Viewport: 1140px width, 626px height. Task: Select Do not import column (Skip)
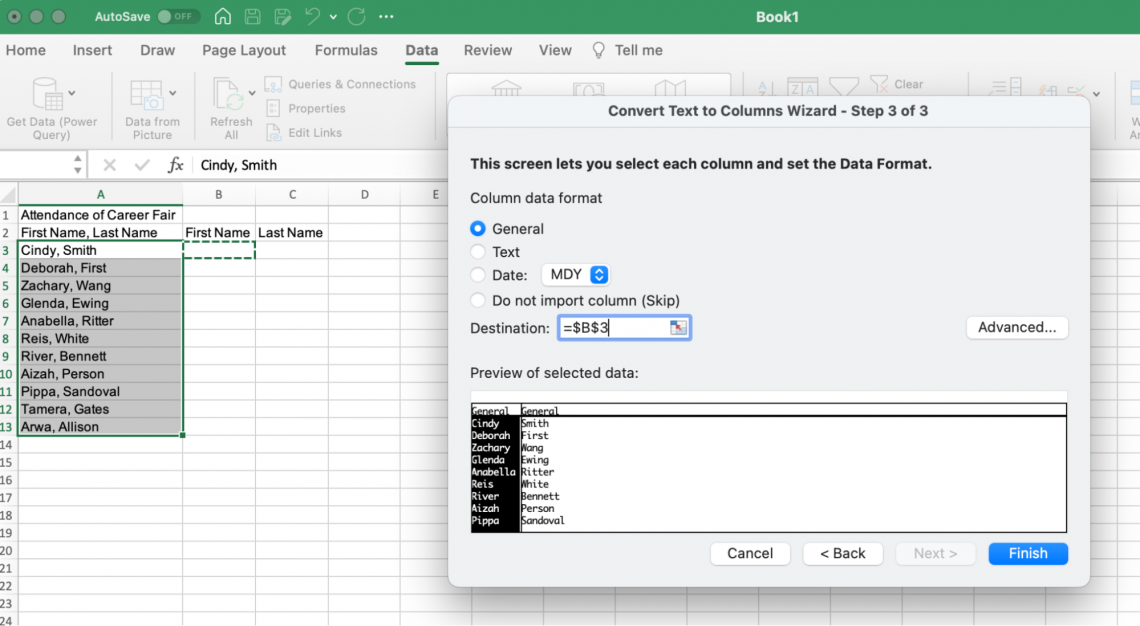478,300
